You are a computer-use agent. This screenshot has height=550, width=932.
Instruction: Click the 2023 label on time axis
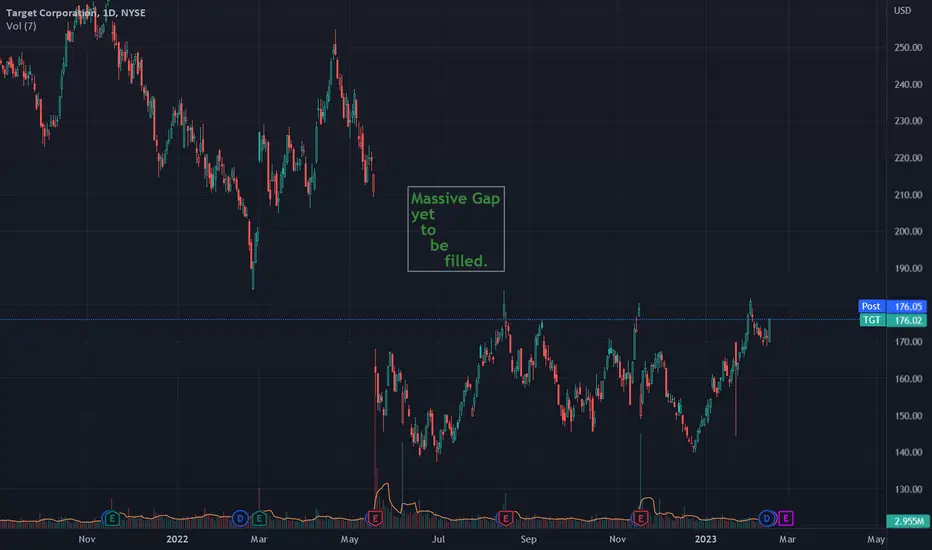pyautogui.click(x=706, y=539)
